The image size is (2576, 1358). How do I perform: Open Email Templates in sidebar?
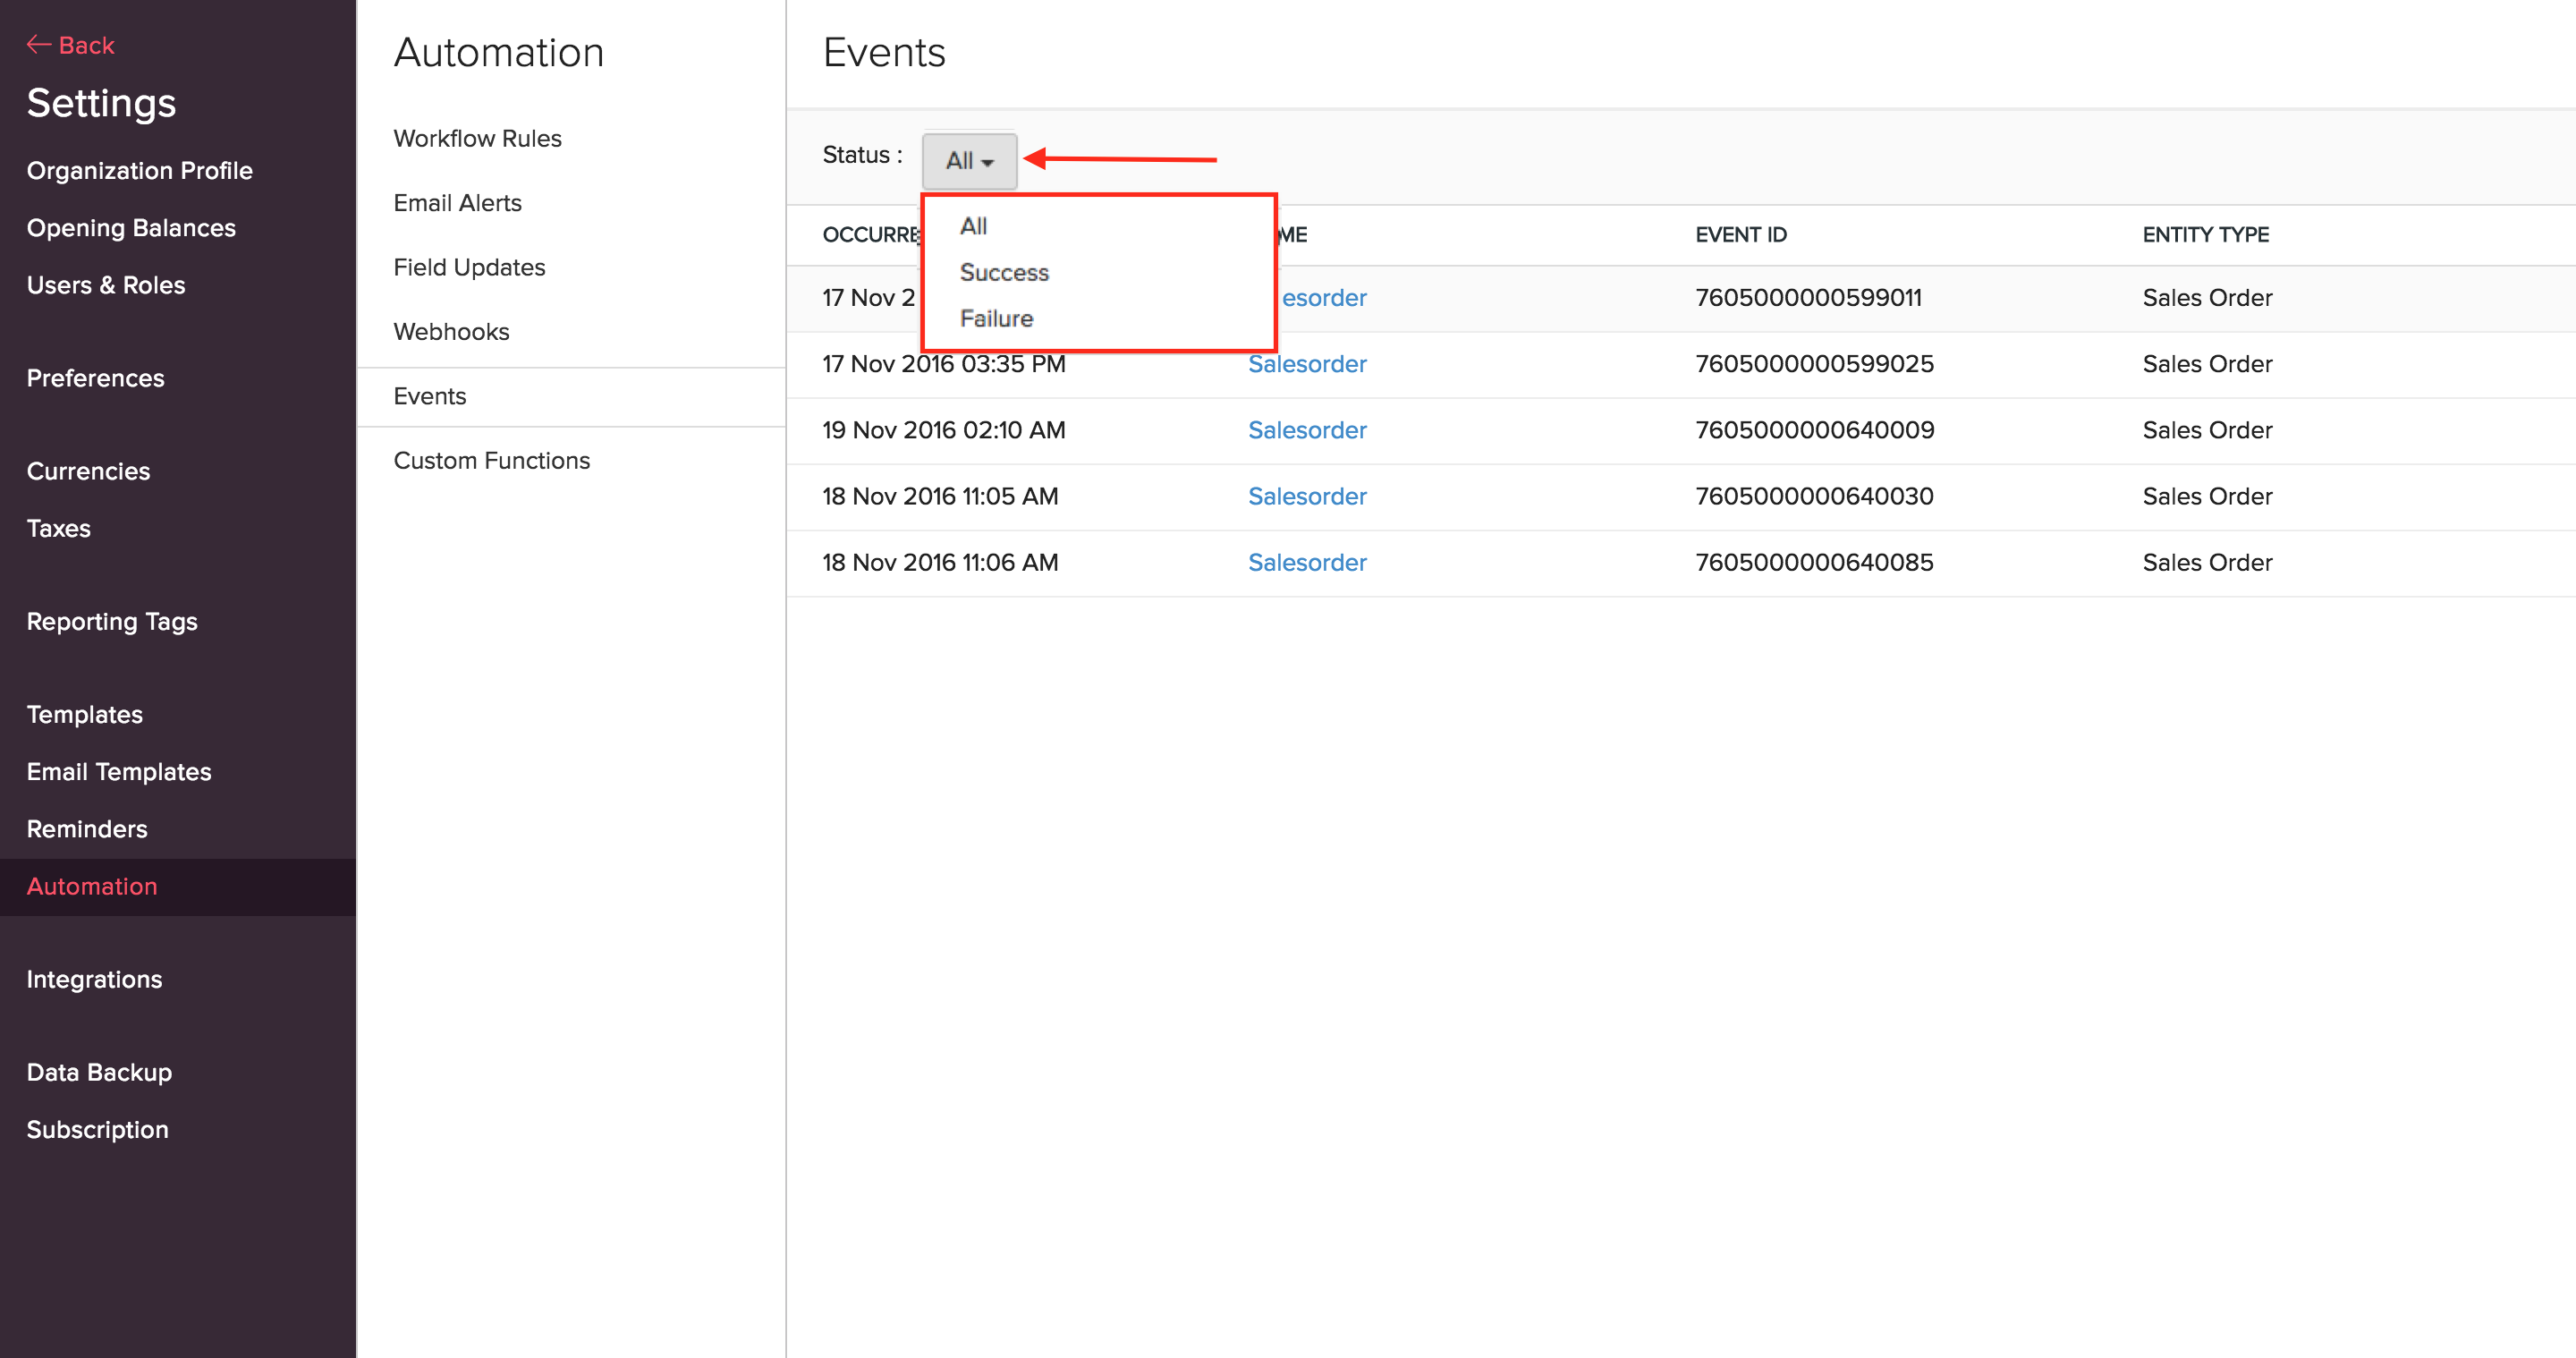pos(118,771)
